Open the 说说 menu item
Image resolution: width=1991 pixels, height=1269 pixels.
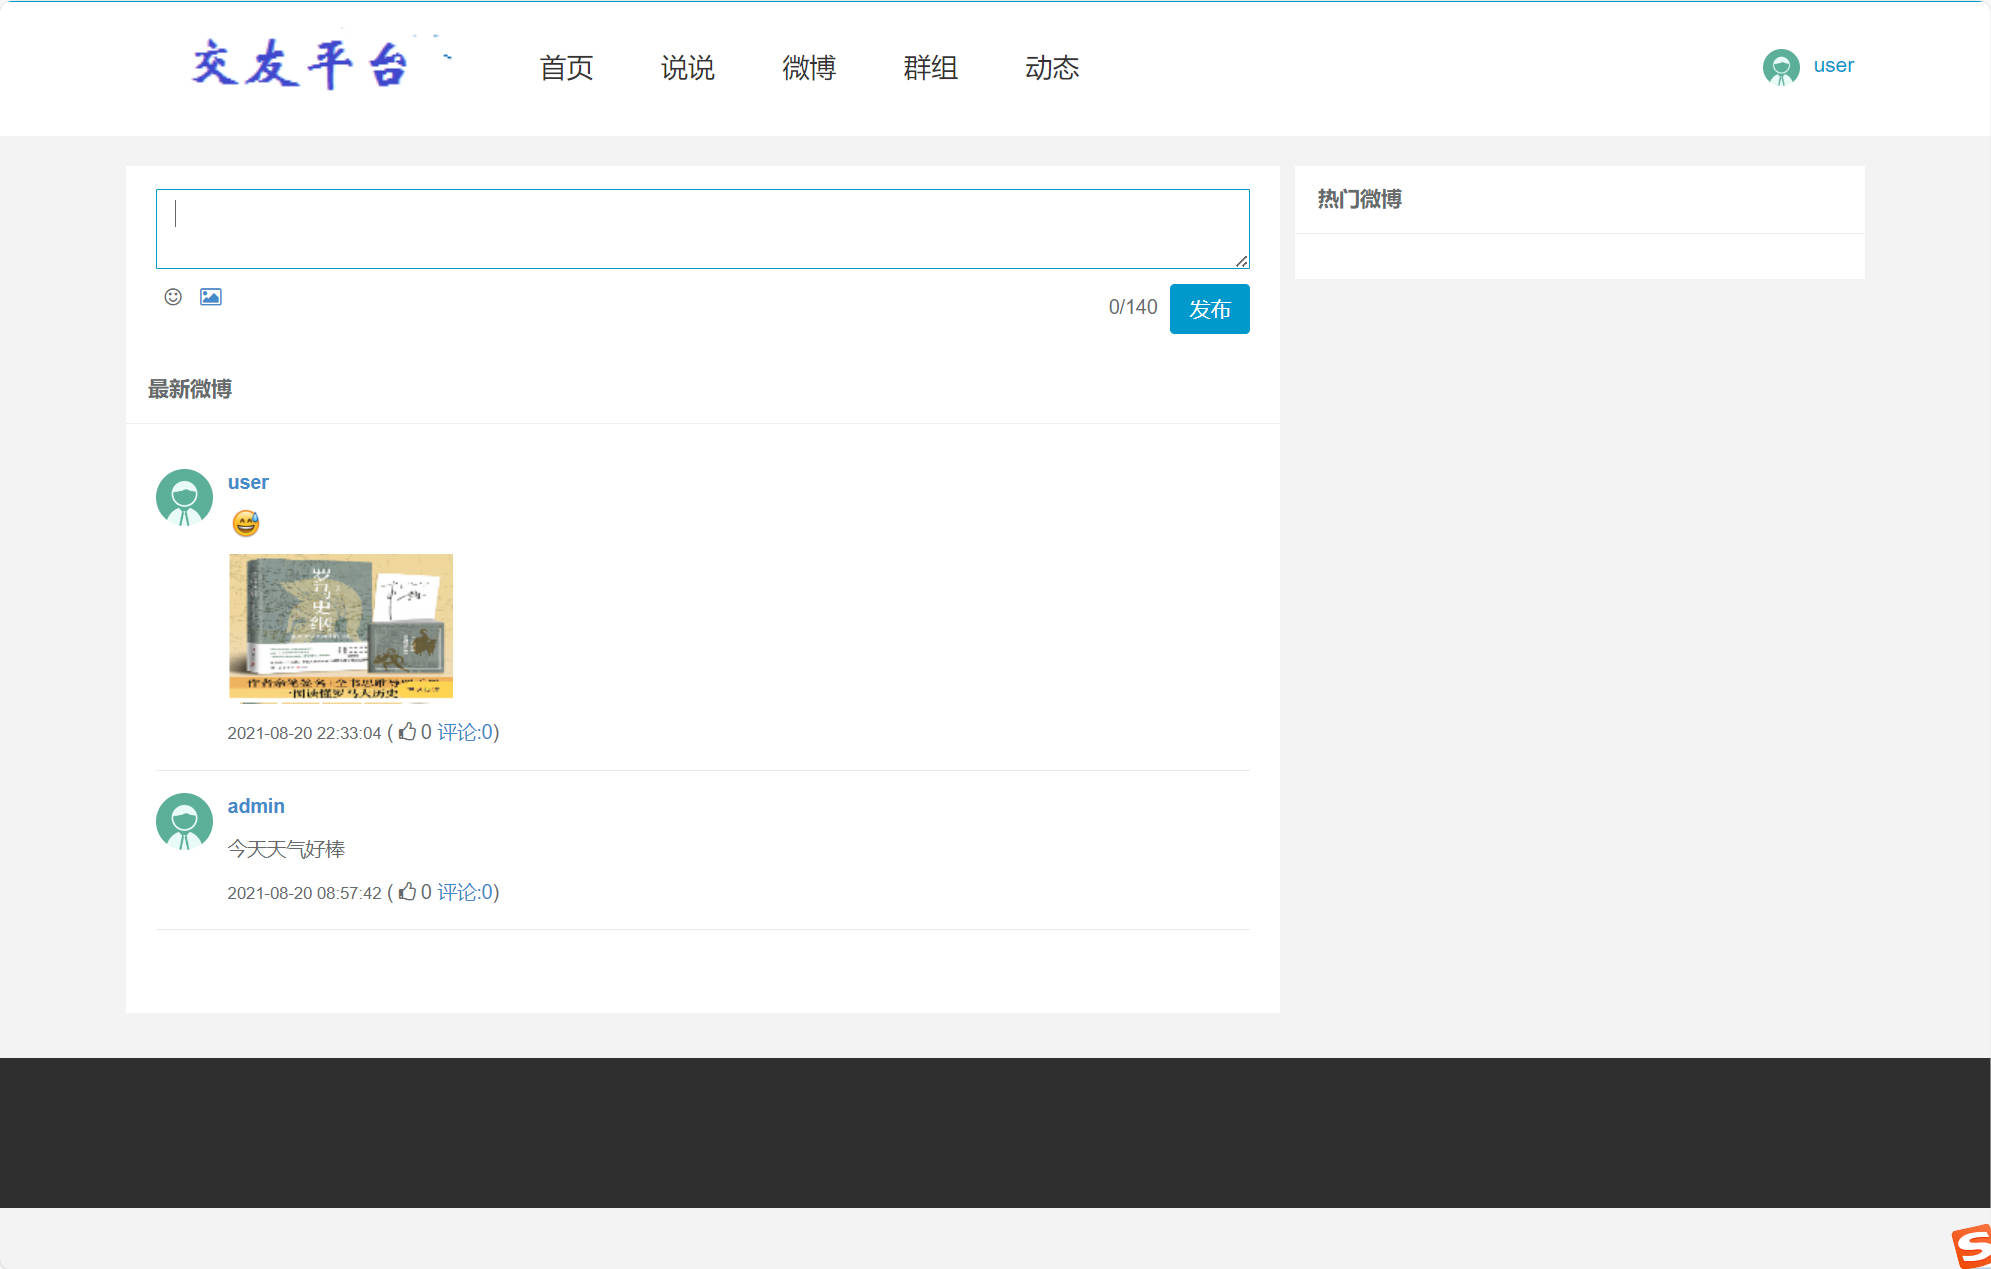[x=688, y=67]
